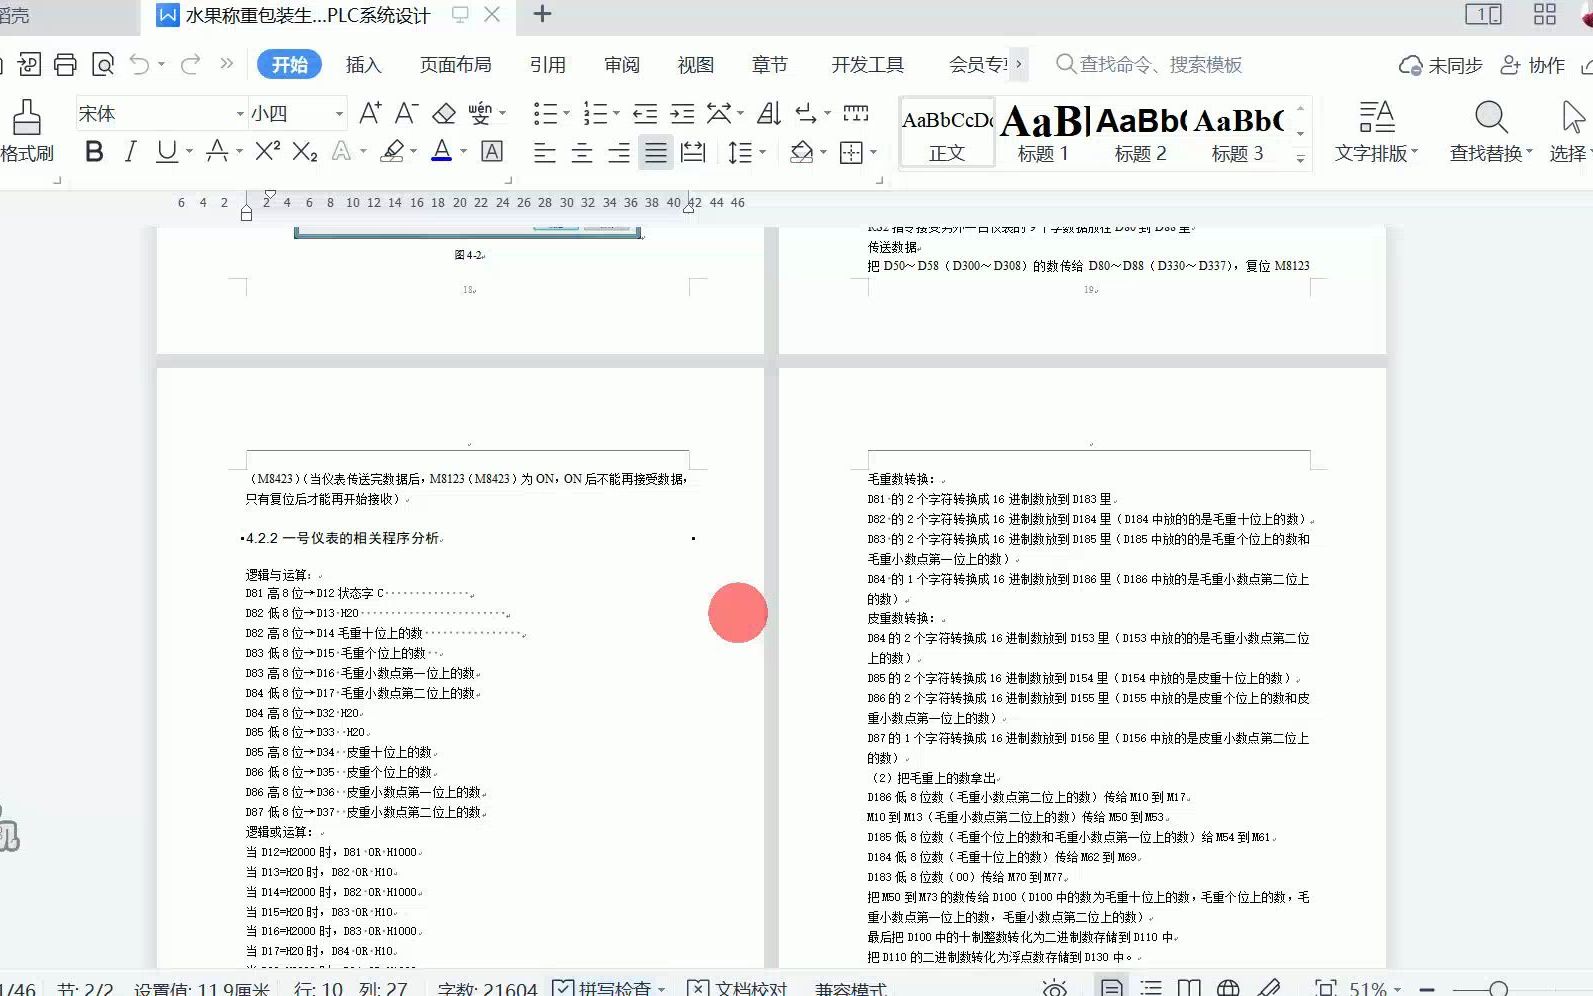Toggle character border icon
1593x996 pixels.
[x=492, y=151]
